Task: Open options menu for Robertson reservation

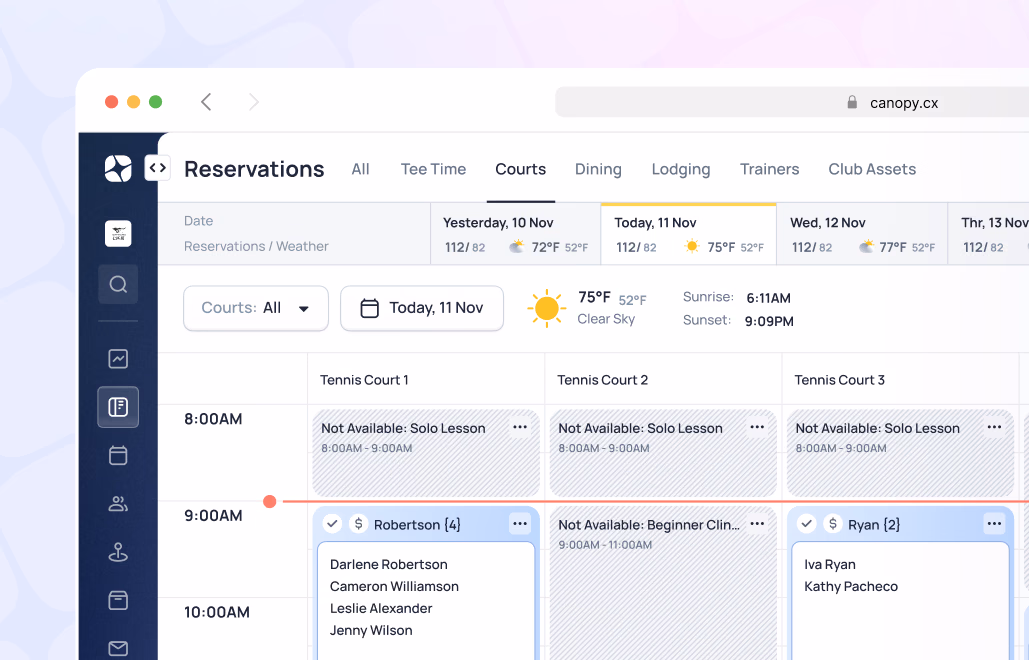Action: tap(520, 524)
